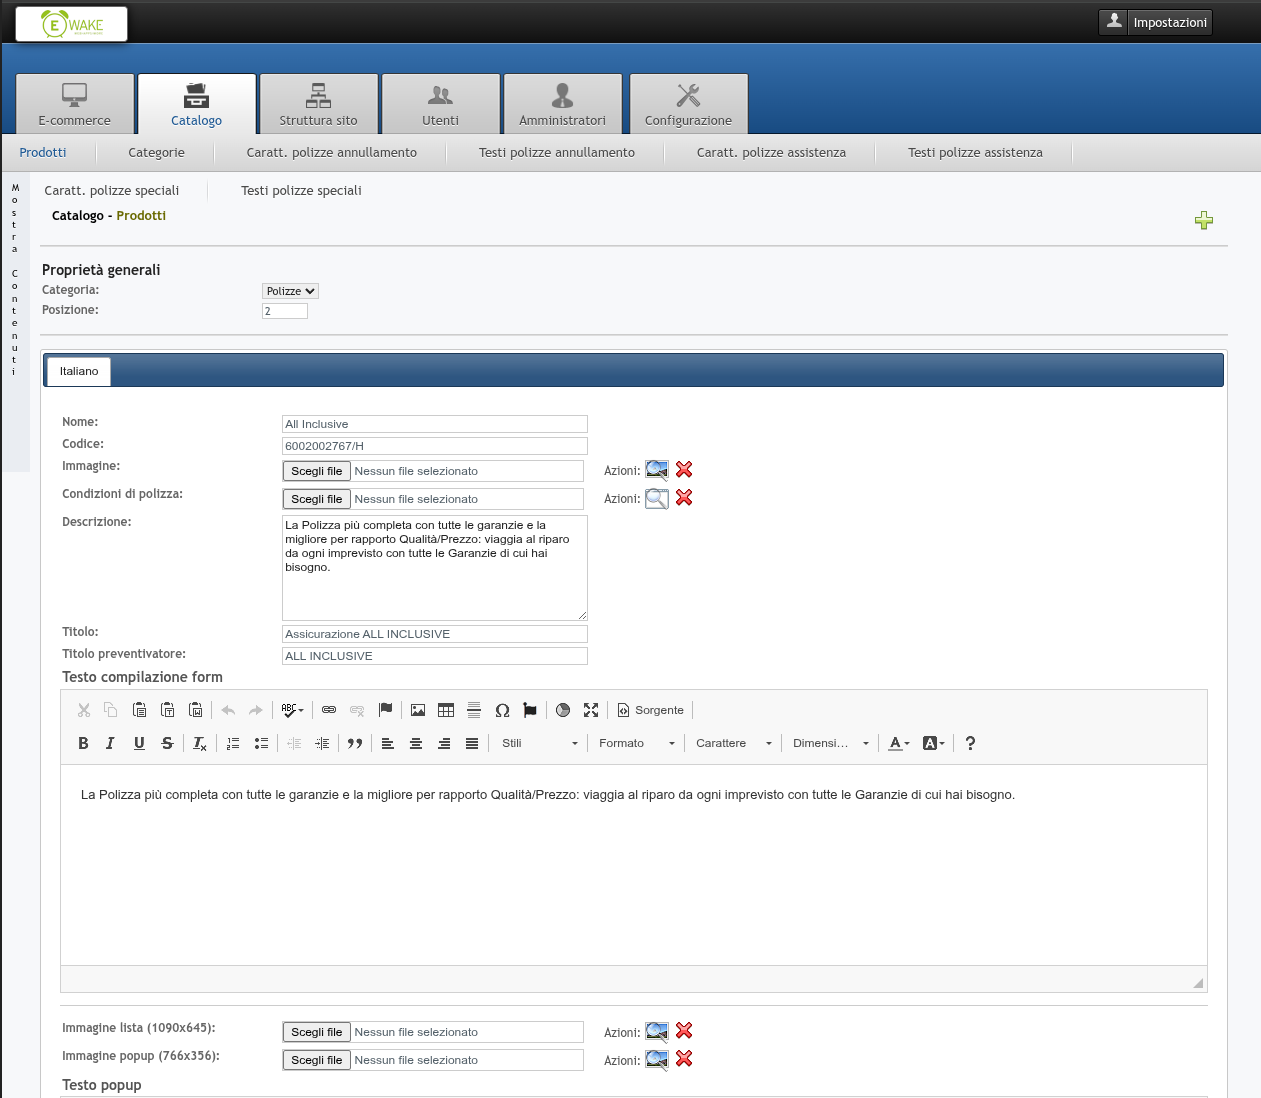Maximize the editor with fullscreen icon
Screen dimensions: 1261x1098
[591, 710]
